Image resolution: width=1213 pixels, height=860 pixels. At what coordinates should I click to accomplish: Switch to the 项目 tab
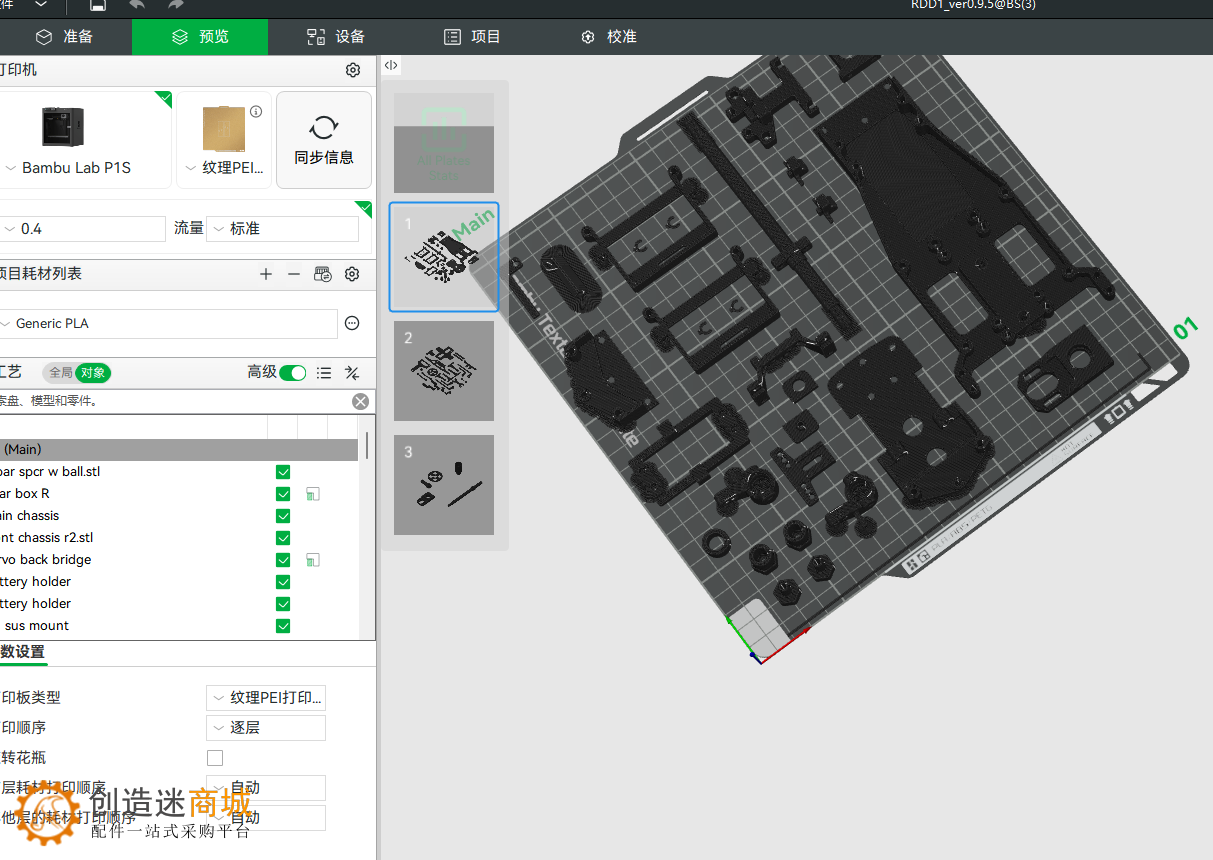coord(471,36)
